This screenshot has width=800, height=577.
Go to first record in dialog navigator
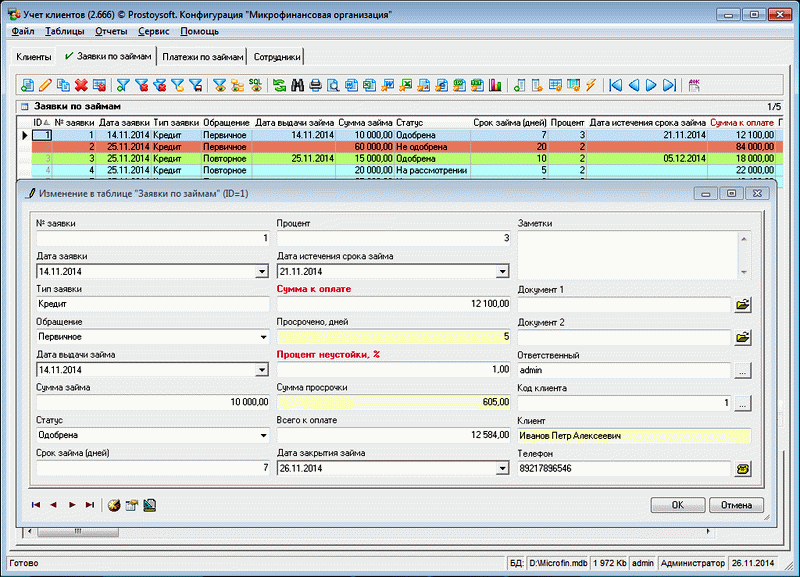(36, 505)
